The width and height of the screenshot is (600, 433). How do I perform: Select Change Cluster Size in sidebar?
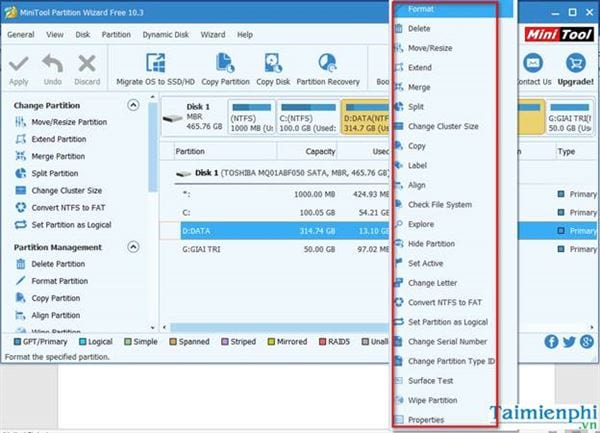(x=67, y=190)
